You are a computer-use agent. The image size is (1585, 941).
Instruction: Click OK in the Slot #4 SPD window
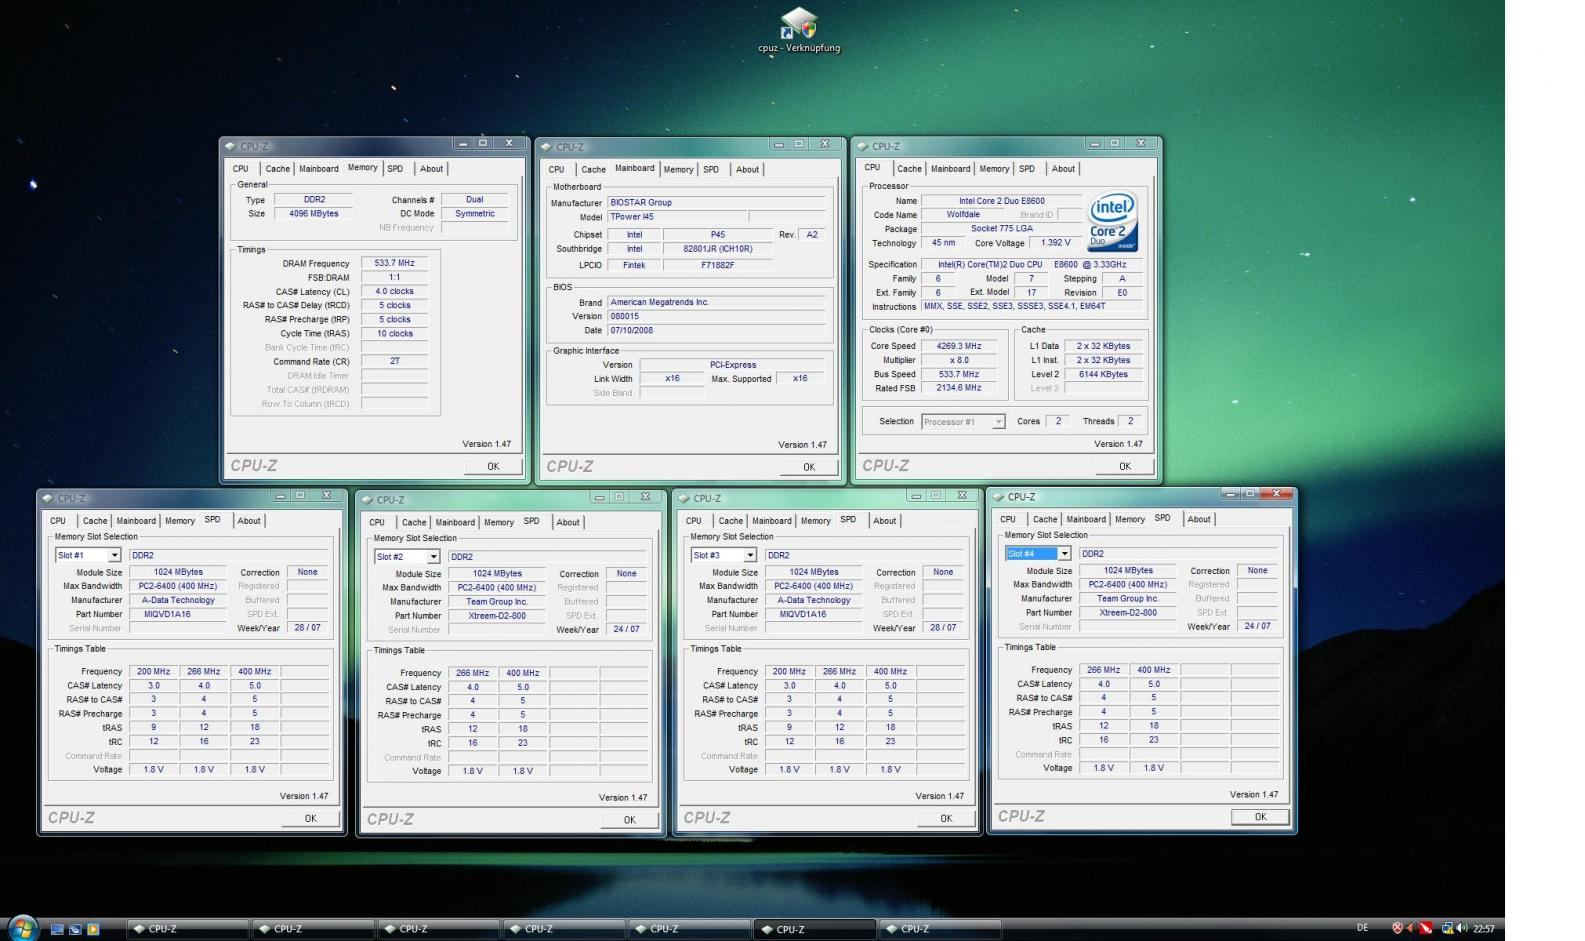(x=1260, y=817)
